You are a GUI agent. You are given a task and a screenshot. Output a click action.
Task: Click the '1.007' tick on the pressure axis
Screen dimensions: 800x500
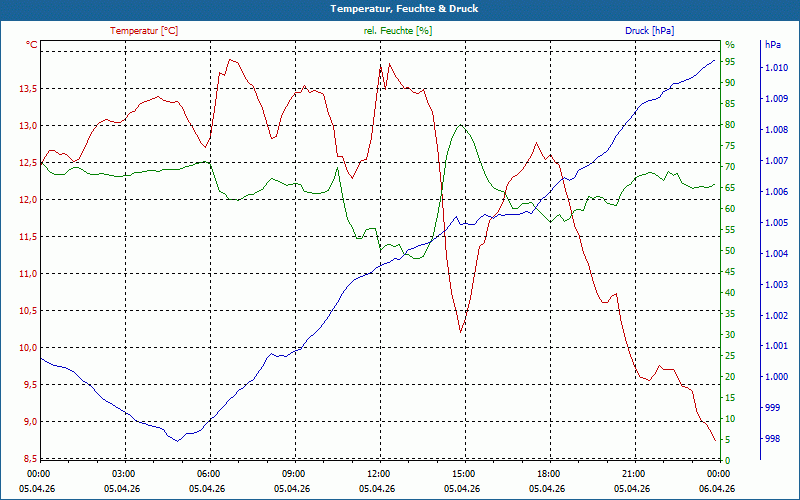point(777,161)
